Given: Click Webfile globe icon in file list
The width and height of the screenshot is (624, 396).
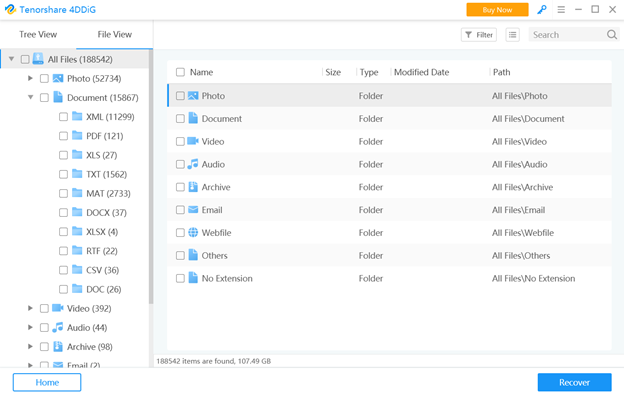Looking at the screenshot, I should 193,232.
